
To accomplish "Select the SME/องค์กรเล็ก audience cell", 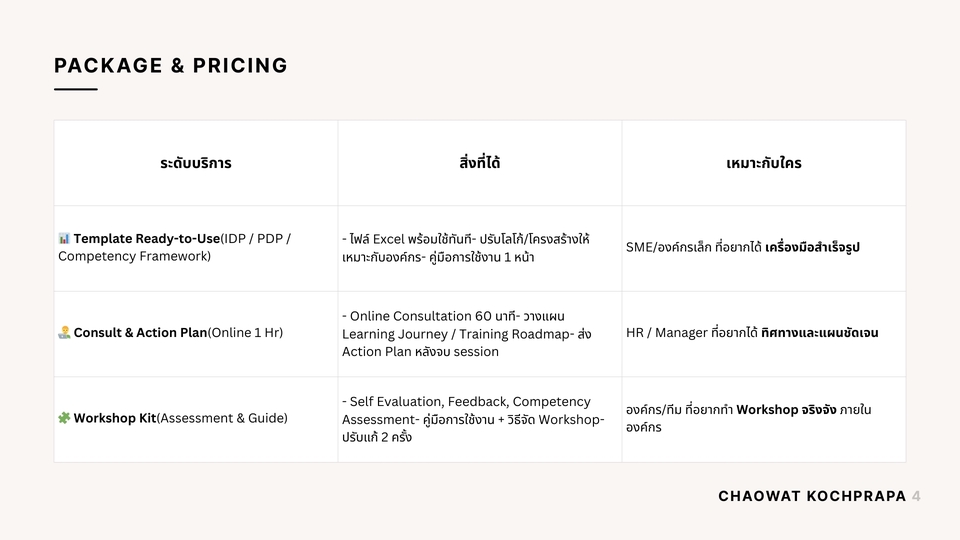I will 742,247.
